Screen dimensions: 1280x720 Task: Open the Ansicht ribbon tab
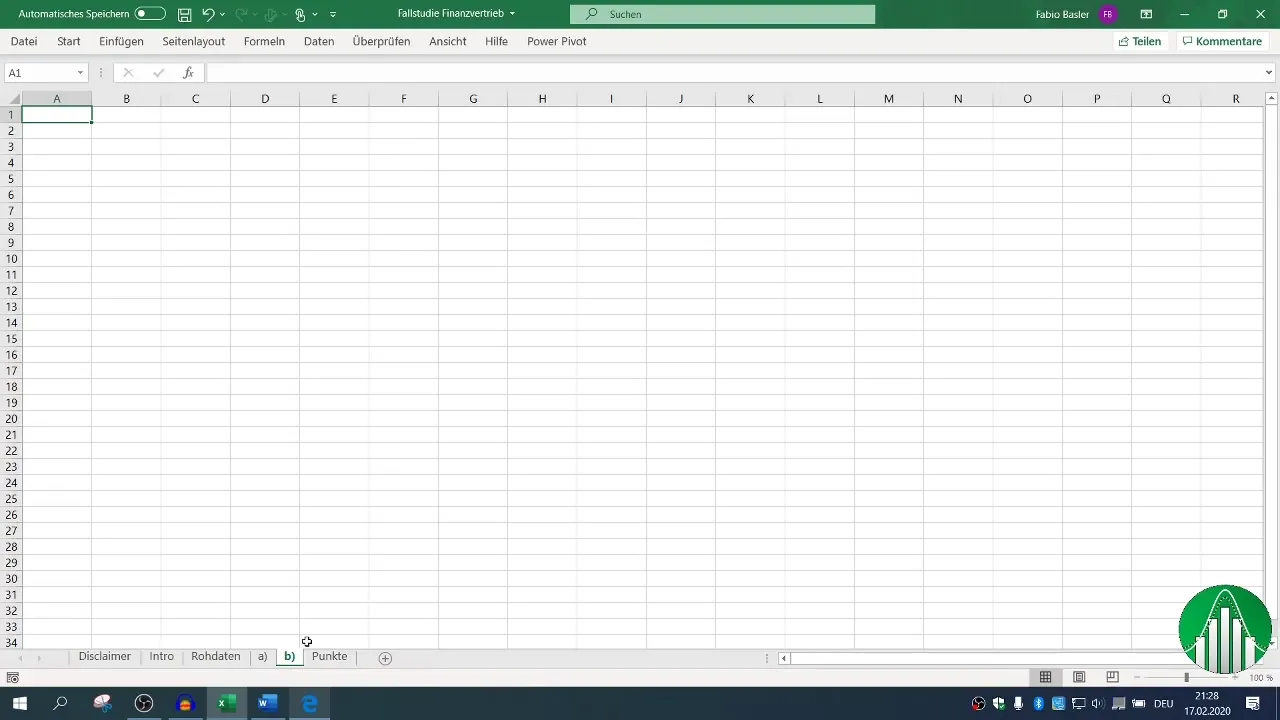pos(448,41)
